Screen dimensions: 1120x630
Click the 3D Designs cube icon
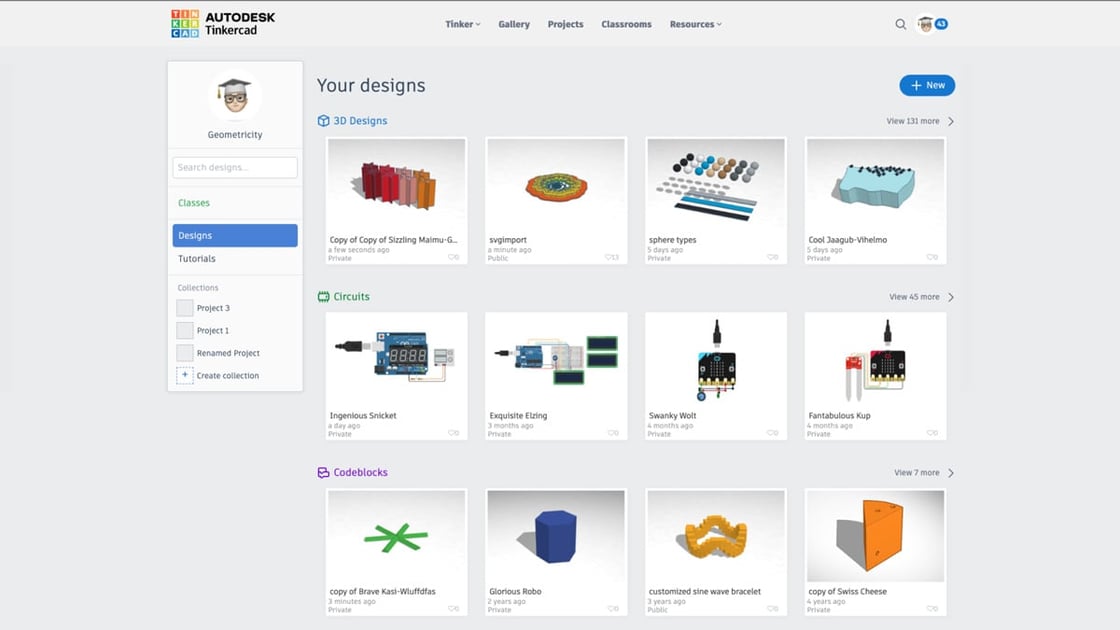[322, 120]
